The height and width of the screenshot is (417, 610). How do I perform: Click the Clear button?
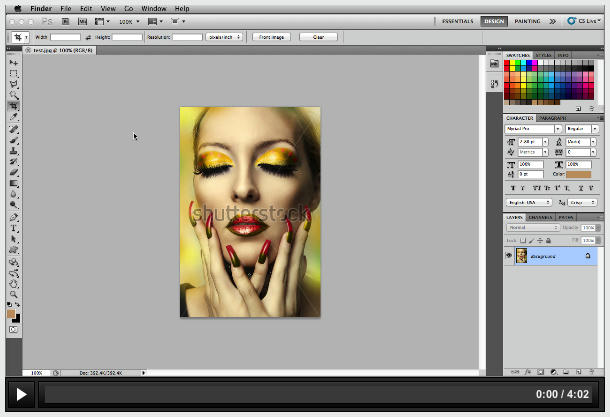click(318, 37)
